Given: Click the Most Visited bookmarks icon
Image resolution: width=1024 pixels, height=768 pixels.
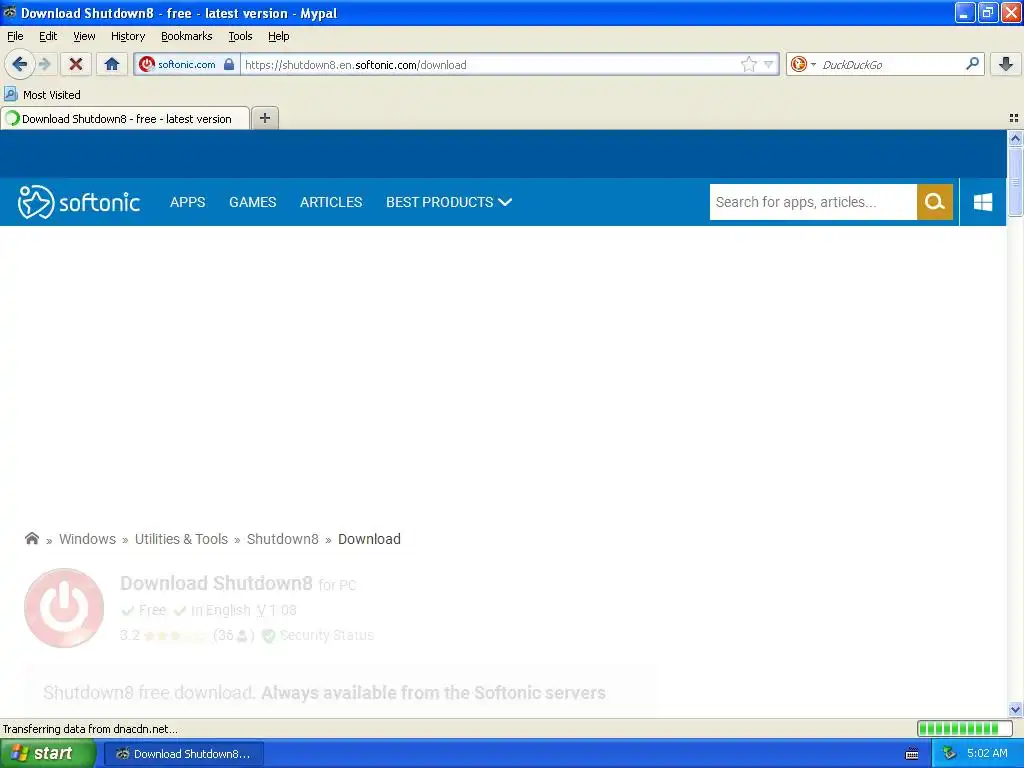Looking at the screenshot, I should point(10,94).
